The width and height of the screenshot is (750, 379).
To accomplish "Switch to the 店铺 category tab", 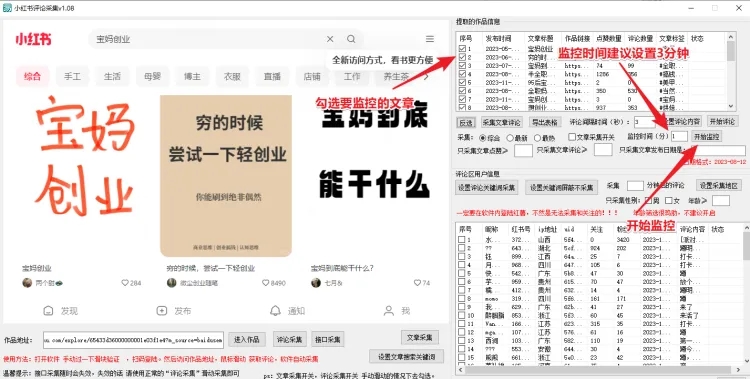I will 311,77.
